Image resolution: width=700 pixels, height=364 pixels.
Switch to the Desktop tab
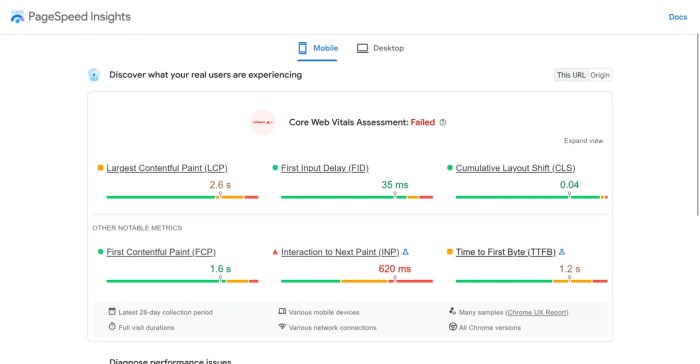[x=380, y=48]
